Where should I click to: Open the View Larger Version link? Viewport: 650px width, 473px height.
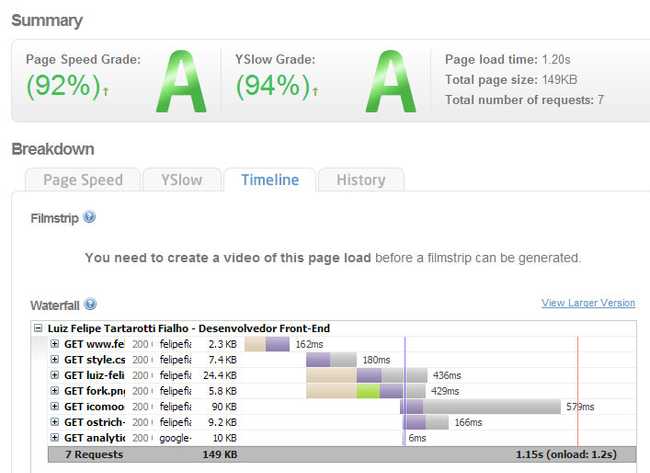[588, 303]
